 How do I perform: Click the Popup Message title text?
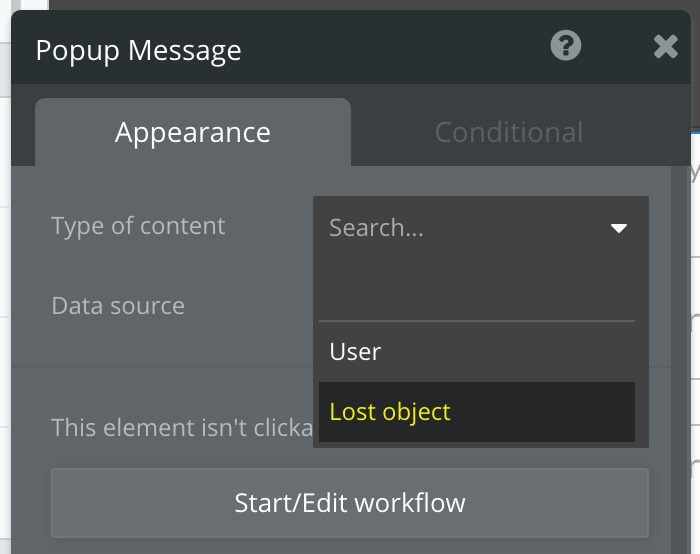(x=138, y=50)
